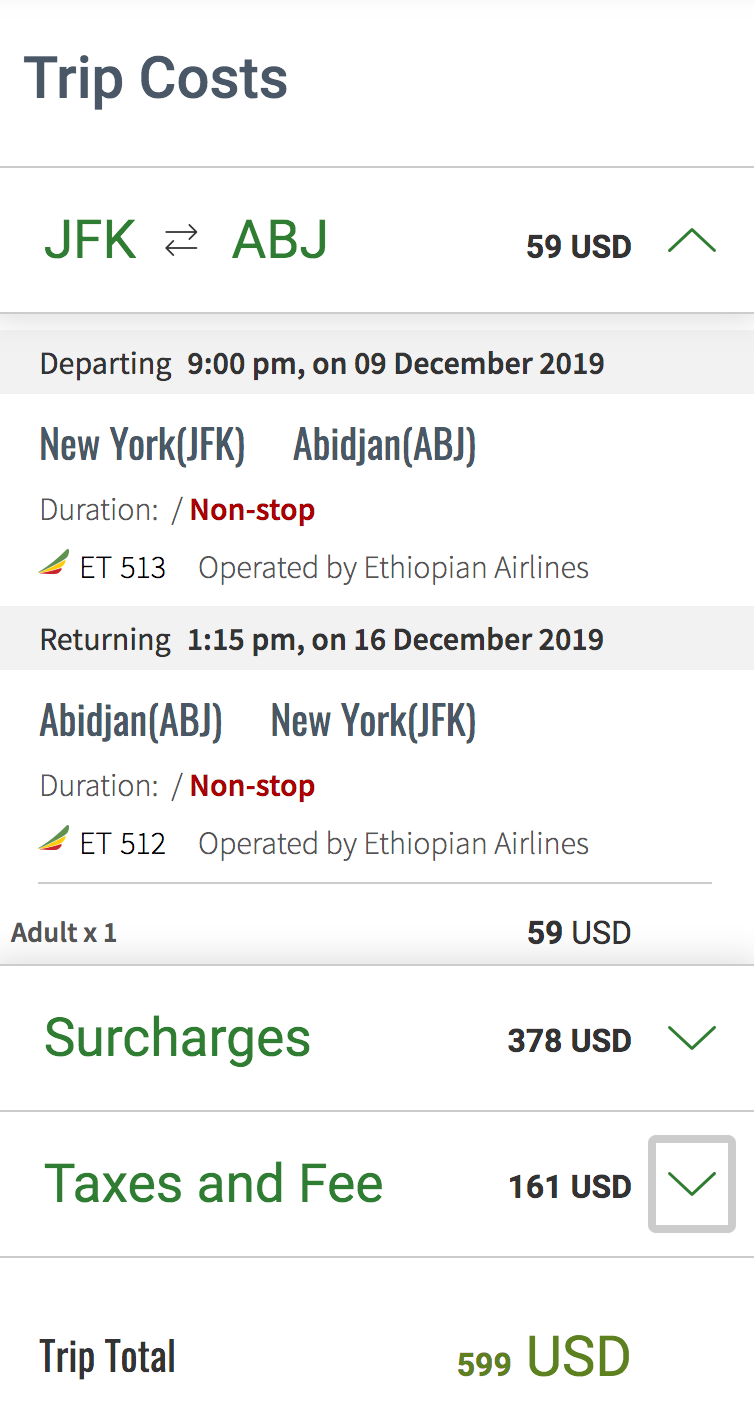Click Ethiopian Airlines logo beside ET 513

(x=54, y=564)
